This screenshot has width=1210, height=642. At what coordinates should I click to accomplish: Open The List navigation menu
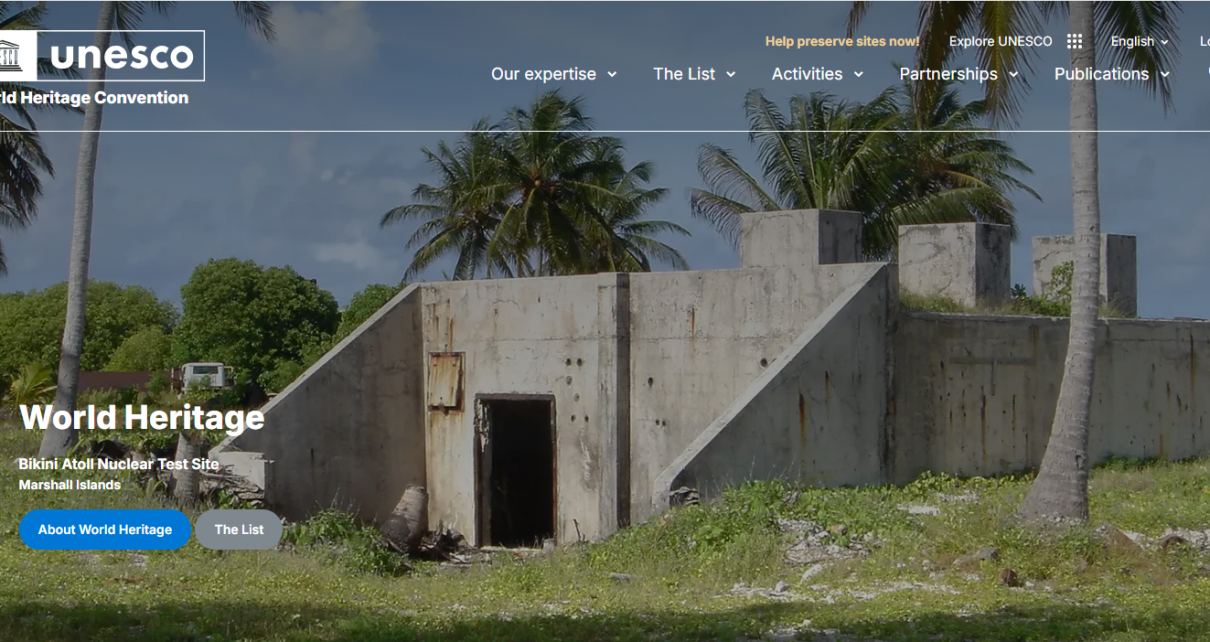click(694, 74)
